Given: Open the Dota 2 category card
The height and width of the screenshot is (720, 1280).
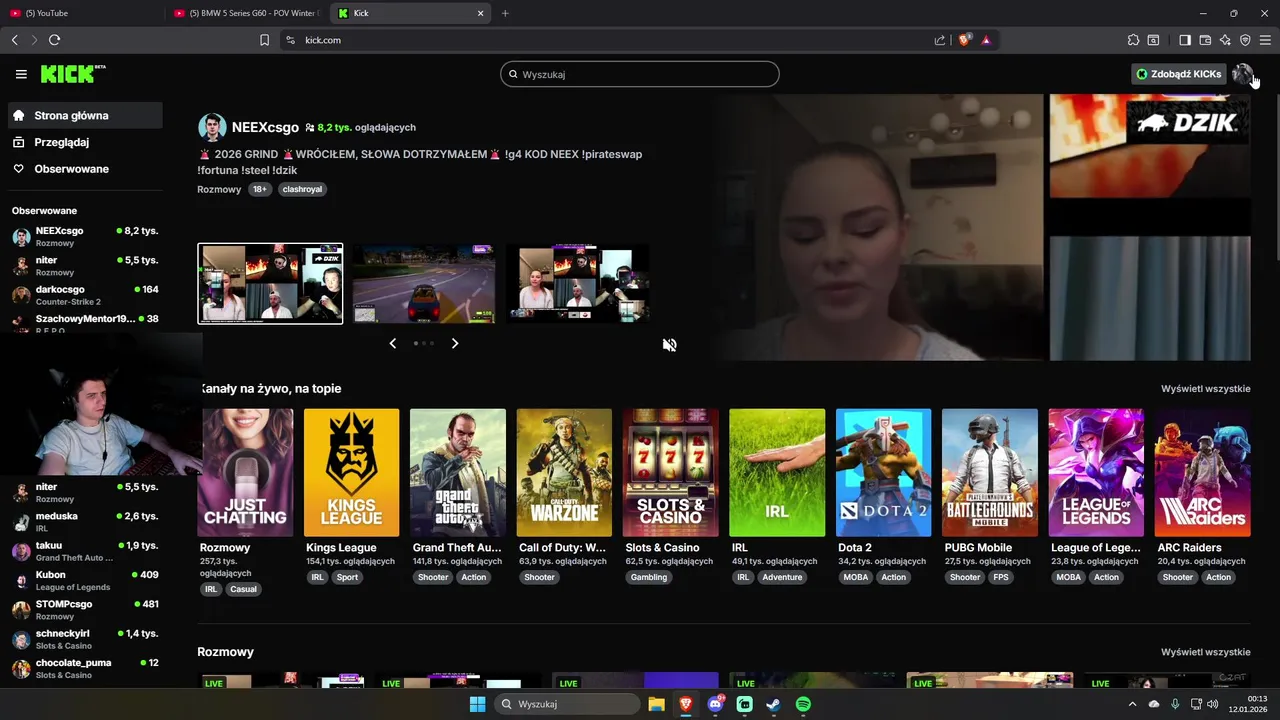Looking at the screenshot, I should pyautogui.click(x=883, y=473).
